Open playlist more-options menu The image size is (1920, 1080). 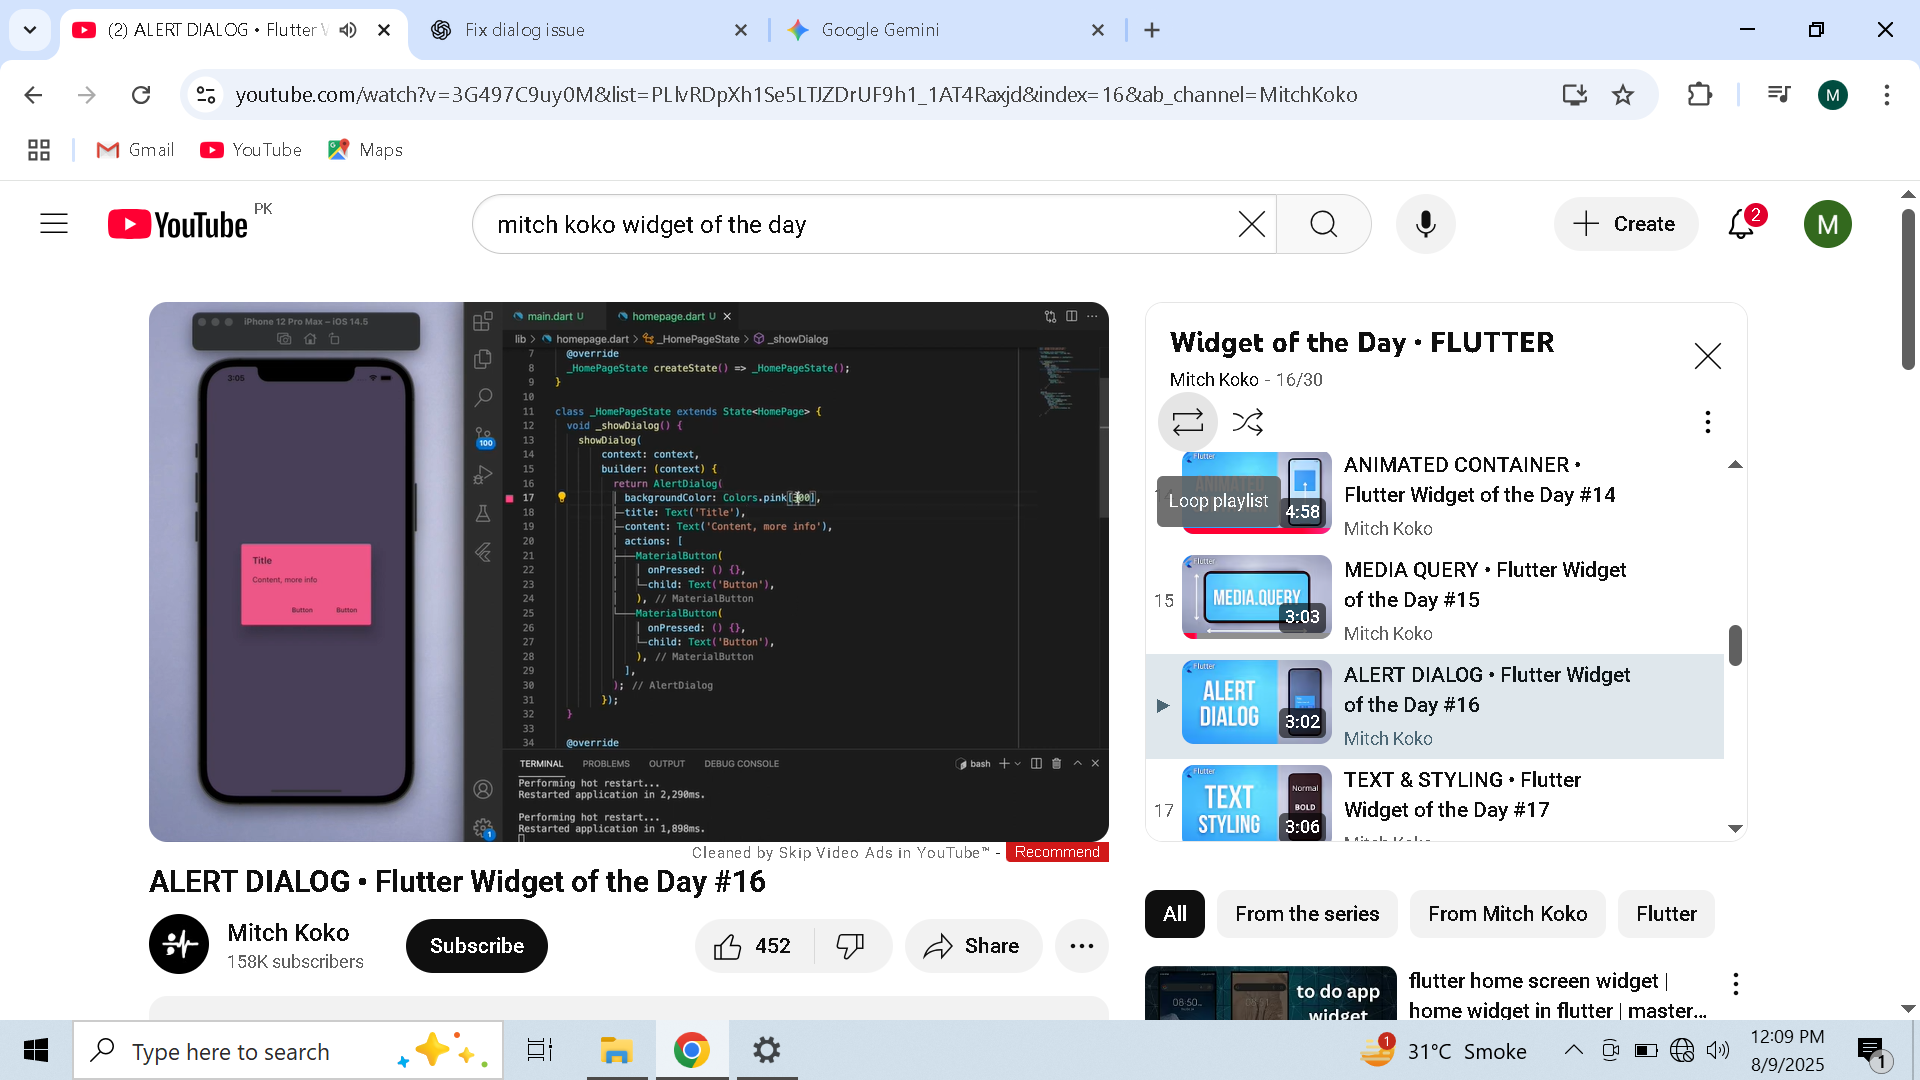point(1708,422)
